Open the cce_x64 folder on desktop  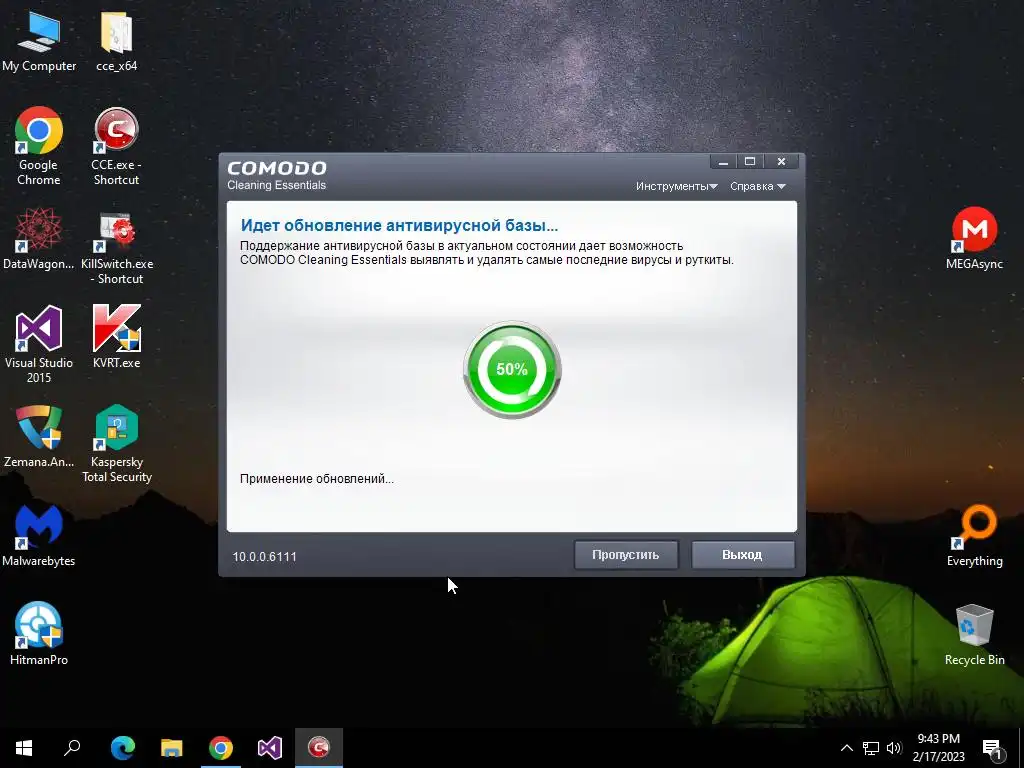[116, 41]
